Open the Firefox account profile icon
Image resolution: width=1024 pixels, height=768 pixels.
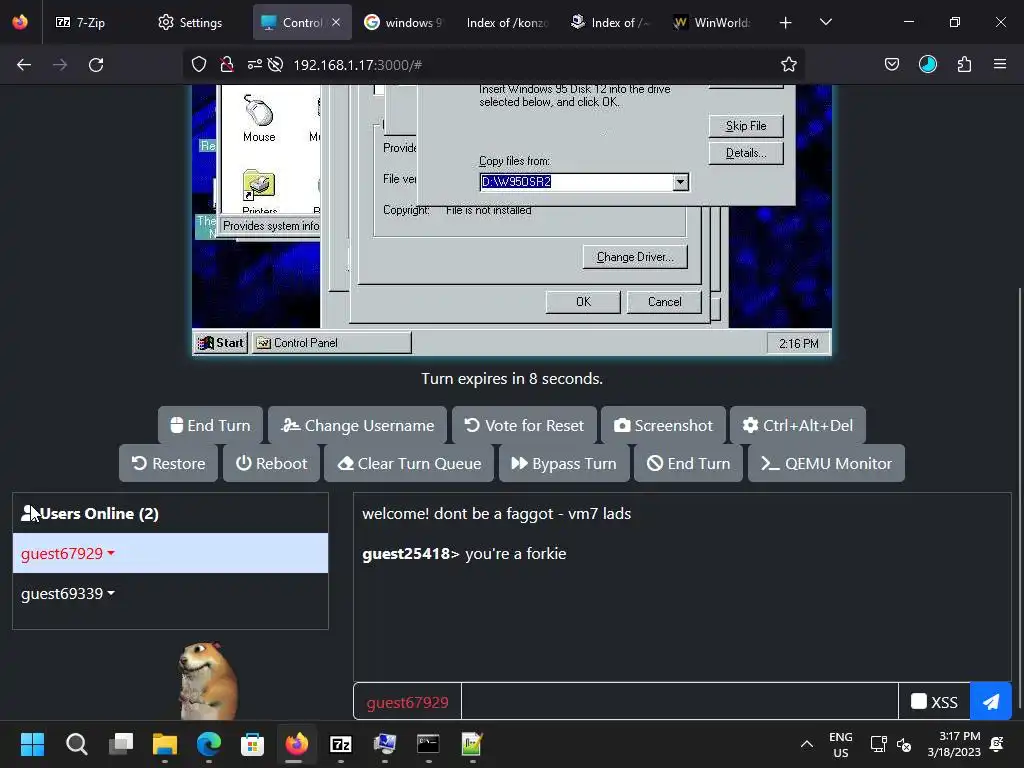pyautogui.click(x=927, y=65)
